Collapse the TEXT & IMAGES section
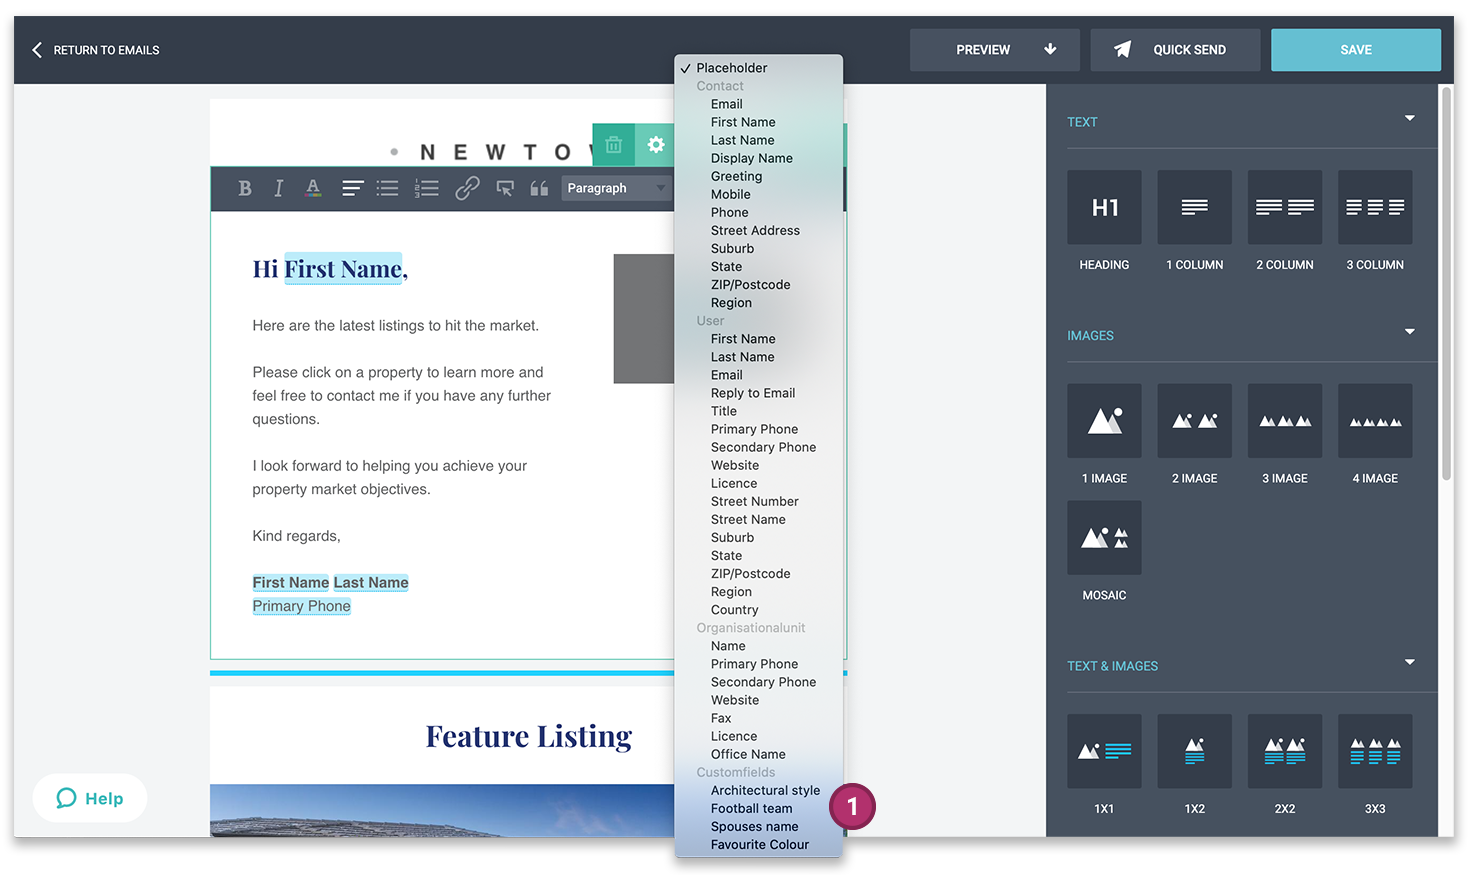This screenshot has width=1469, height=875. pos(1410,662)
